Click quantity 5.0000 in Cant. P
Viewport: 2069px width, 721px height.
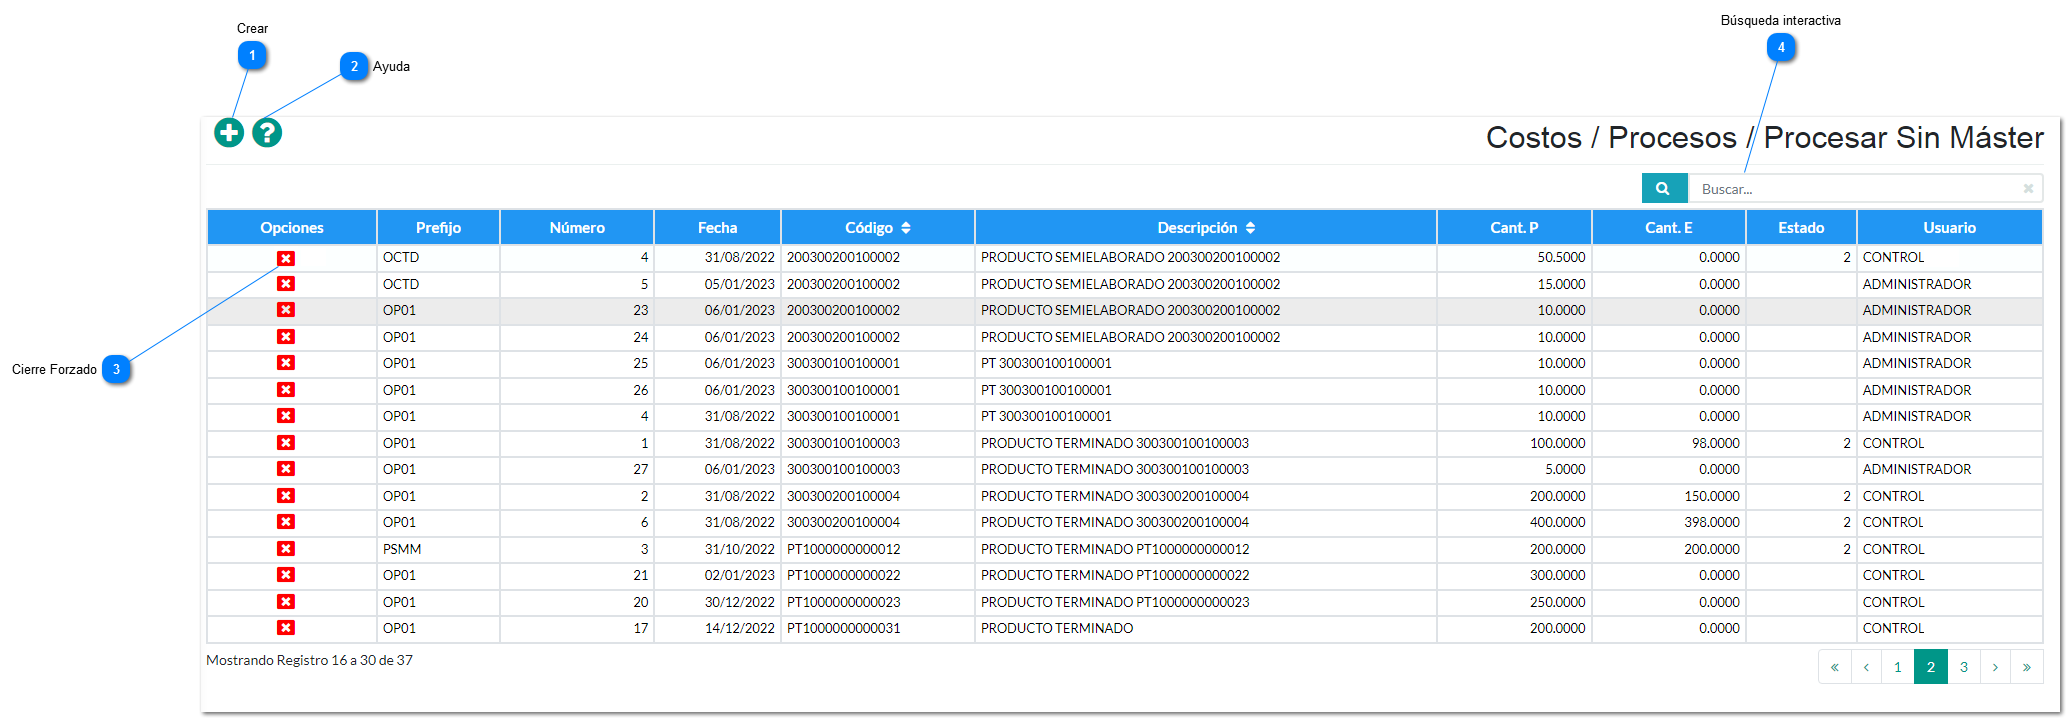point(1514,469)
